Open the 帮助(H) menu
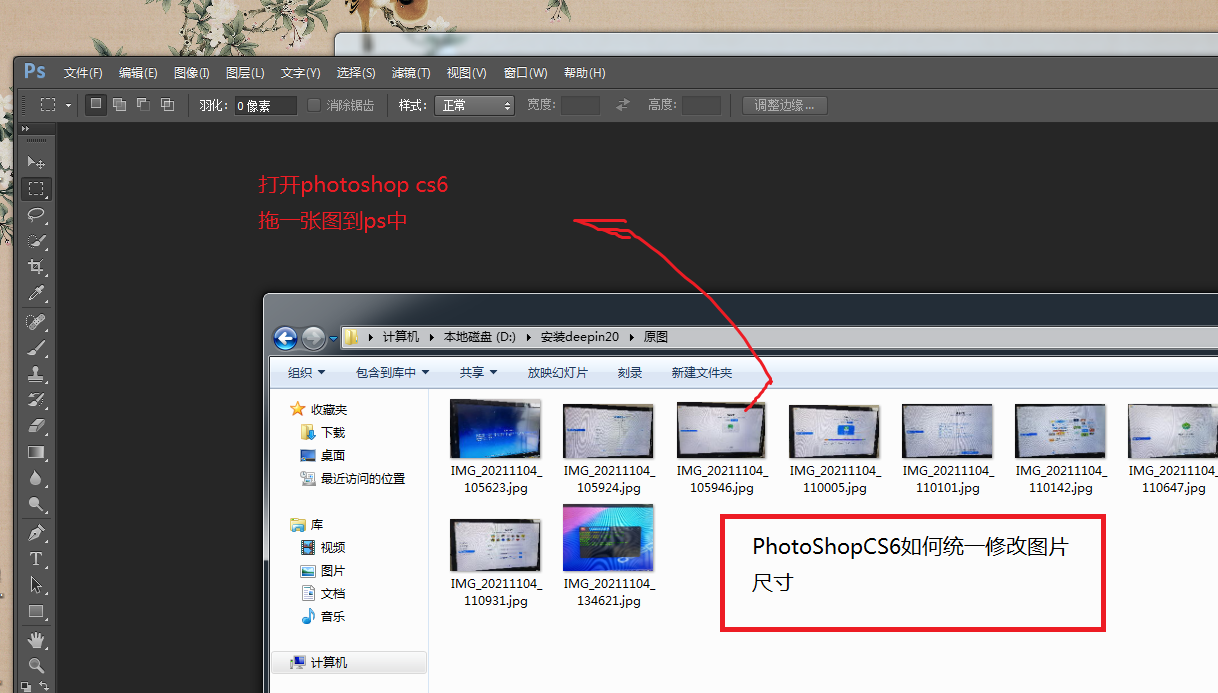Image resolution: width=1218 pixels, height=693 pixels. pyautogui.click(x=584, y=73)
